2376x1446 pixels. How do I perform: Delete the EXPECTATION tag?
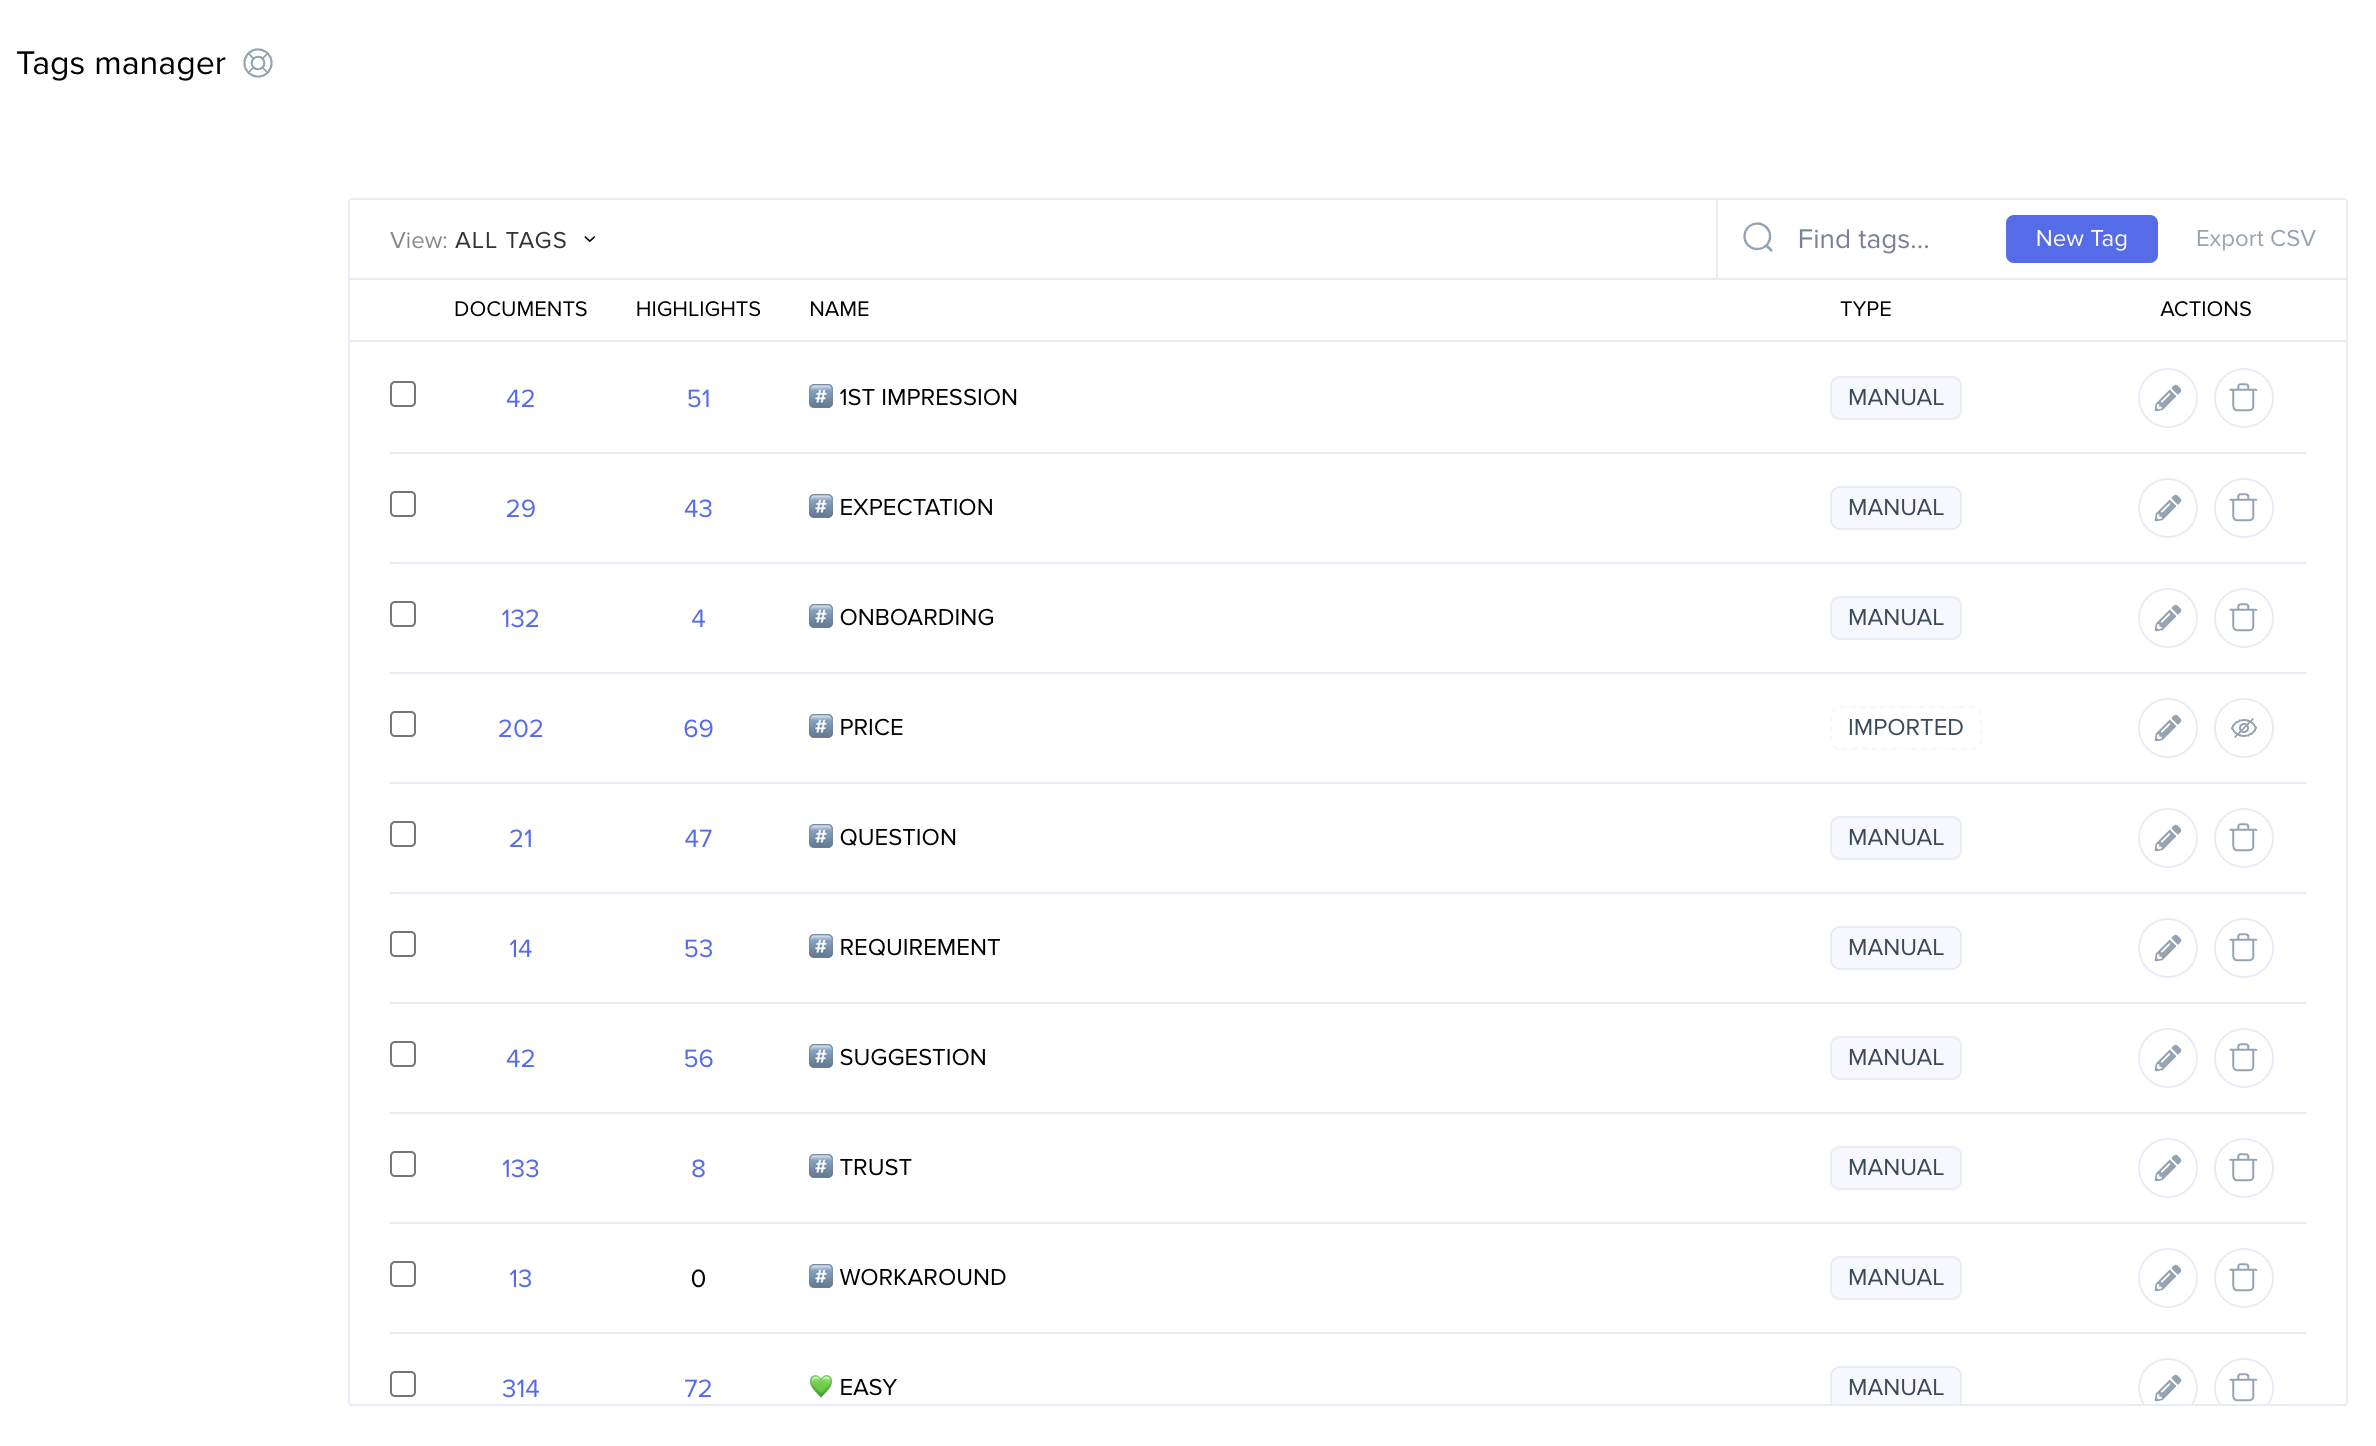tap(2243, 508)
